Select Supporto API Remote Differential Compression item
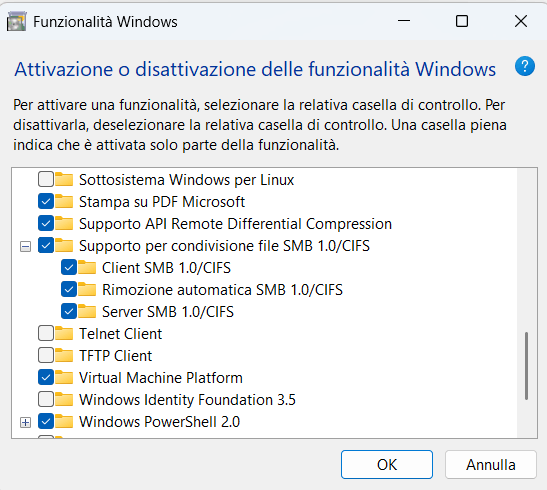 click(x=235, y=224)
